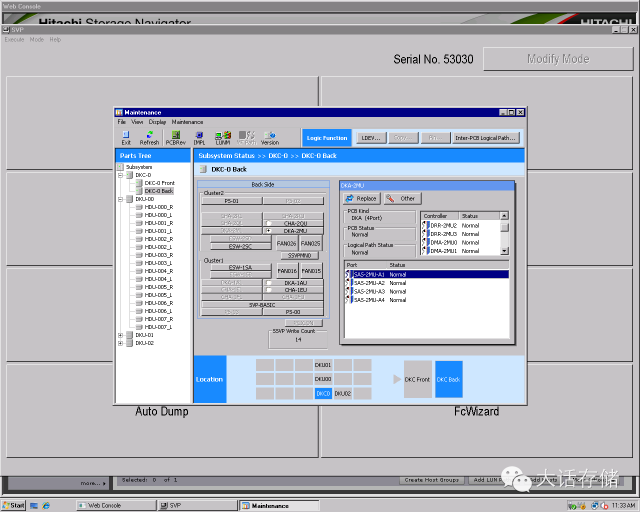
Task: Click the DKU-00 drive icon in Parts Tree
Action: pos(129,199)
